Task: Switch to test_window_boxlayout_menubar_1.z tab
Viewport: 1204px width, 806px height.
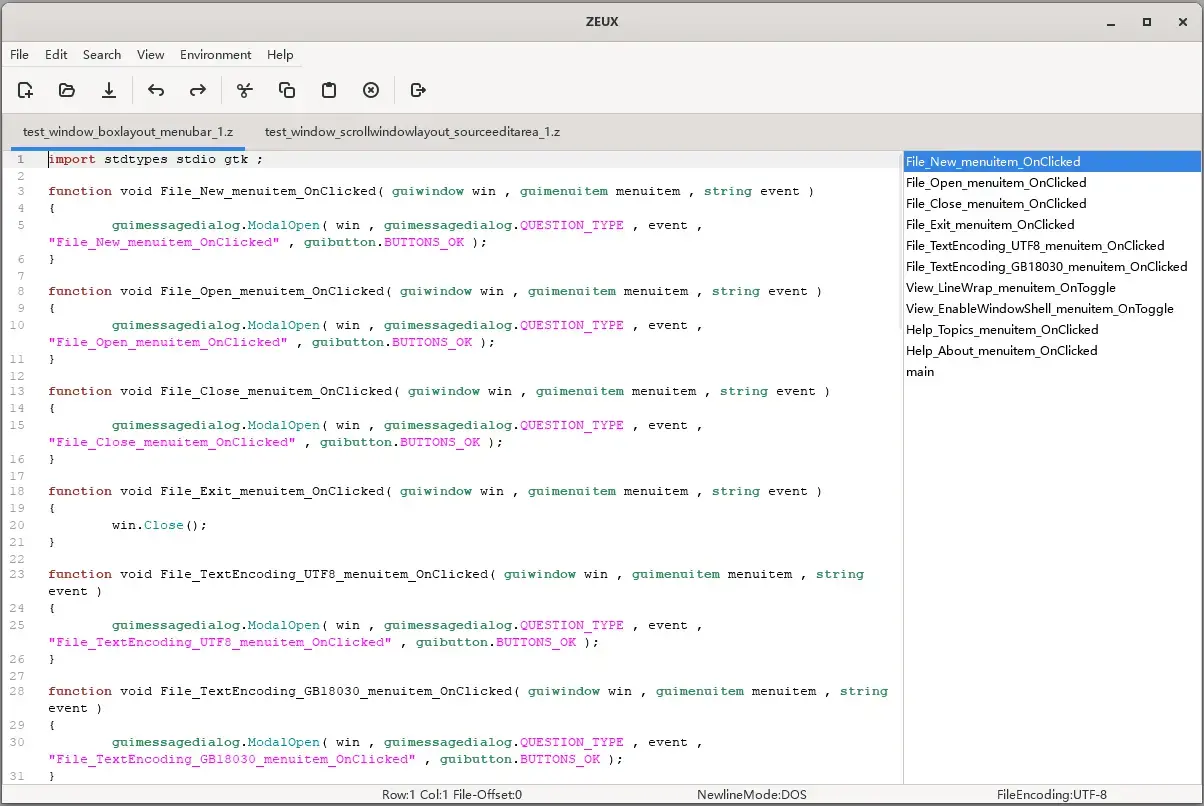Action: 128,132
